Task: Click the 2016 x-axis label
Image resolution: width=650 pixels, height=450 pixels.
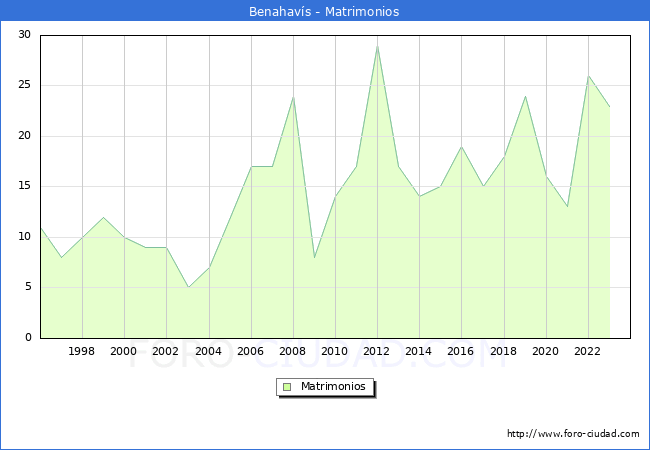Action: coord(461,352)
